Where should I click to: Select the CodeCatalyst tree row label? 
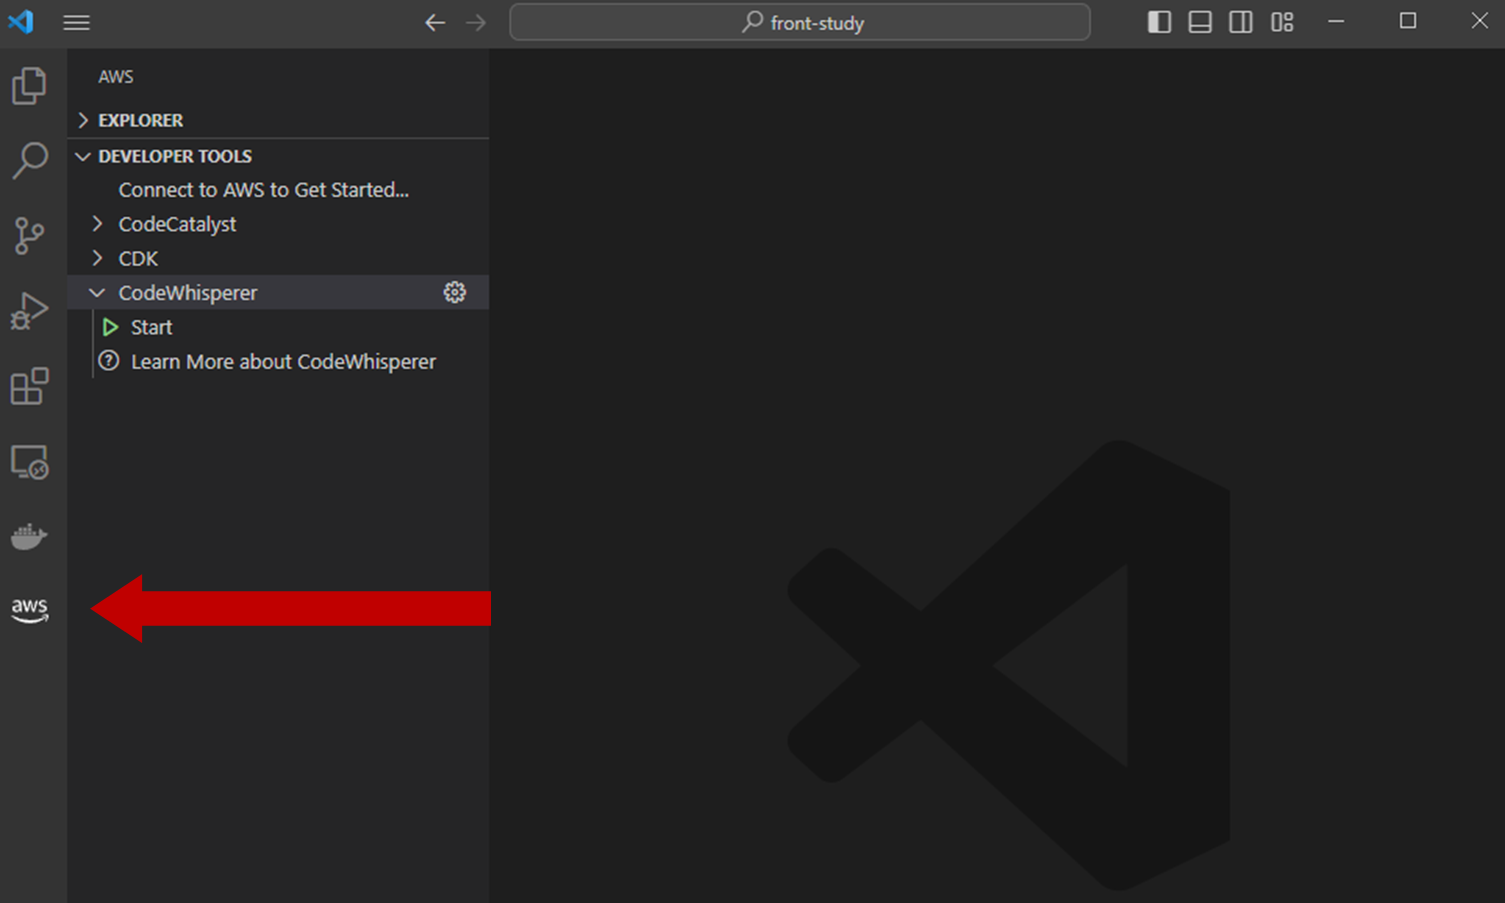coord(177,225)
